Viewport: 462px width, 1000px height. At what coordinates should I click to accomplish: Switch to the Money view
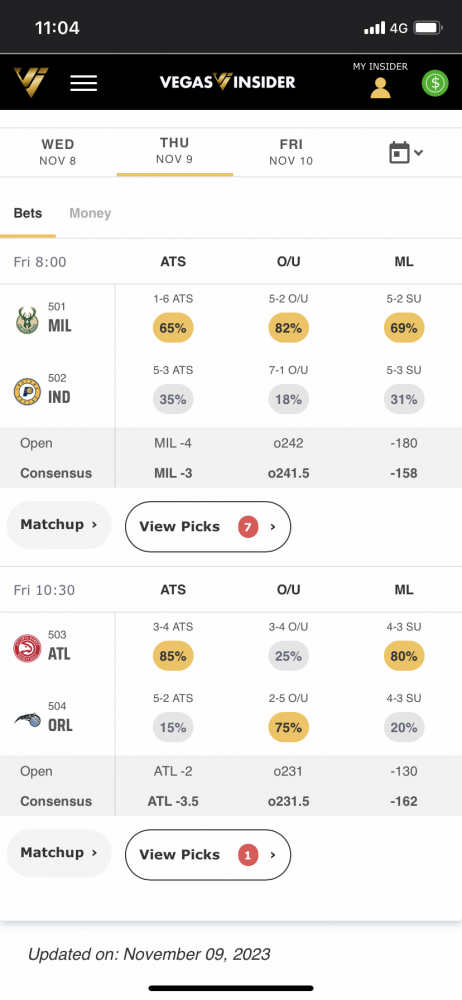[90, 214]
